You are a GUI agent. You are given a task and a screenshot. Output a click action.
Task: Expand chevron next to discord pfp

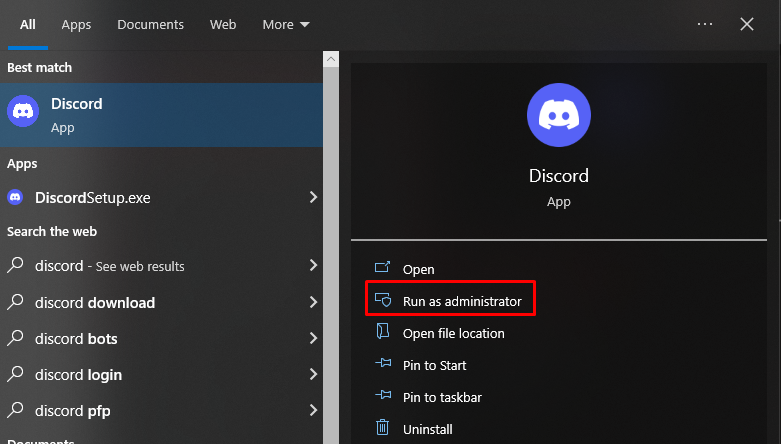[313, 410]
